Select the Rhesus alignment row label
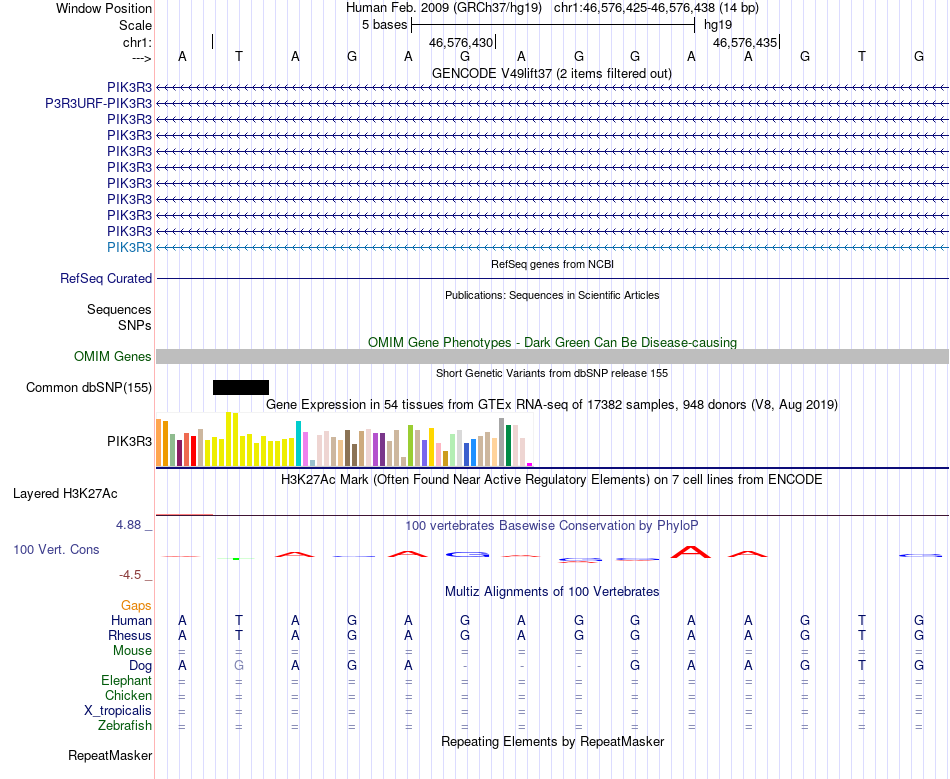The image size is (950, 779). click(x=130, y=635)
